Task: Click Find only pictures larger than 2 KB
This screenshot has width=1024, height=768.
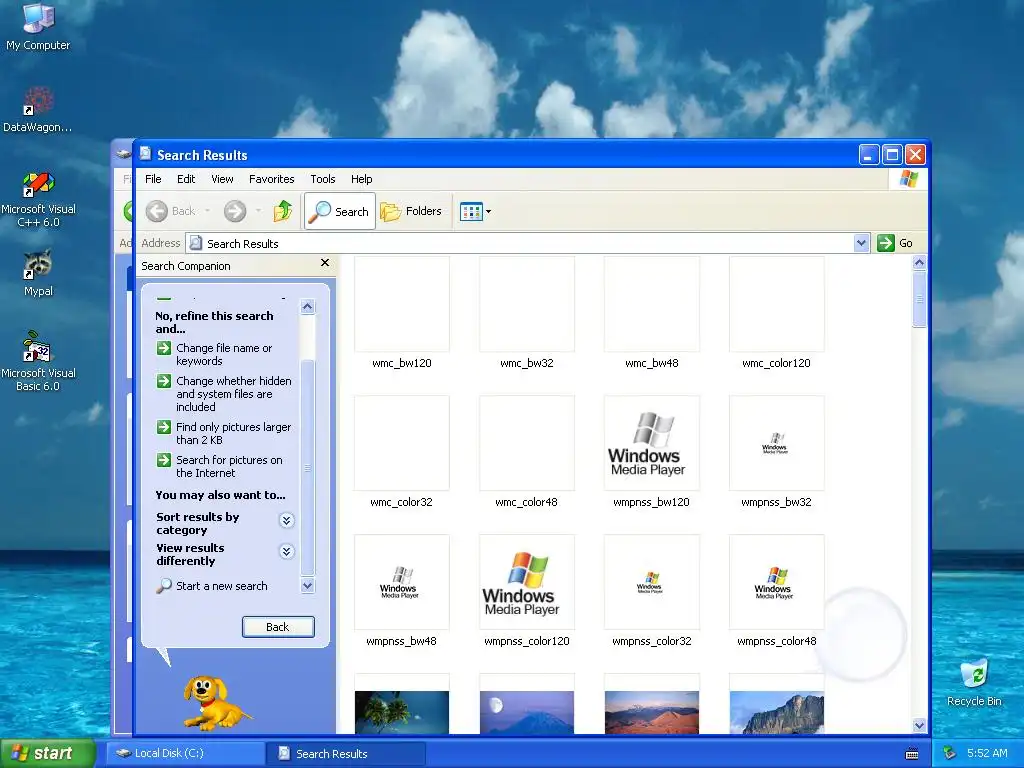Action: click(x=225, y=434)
